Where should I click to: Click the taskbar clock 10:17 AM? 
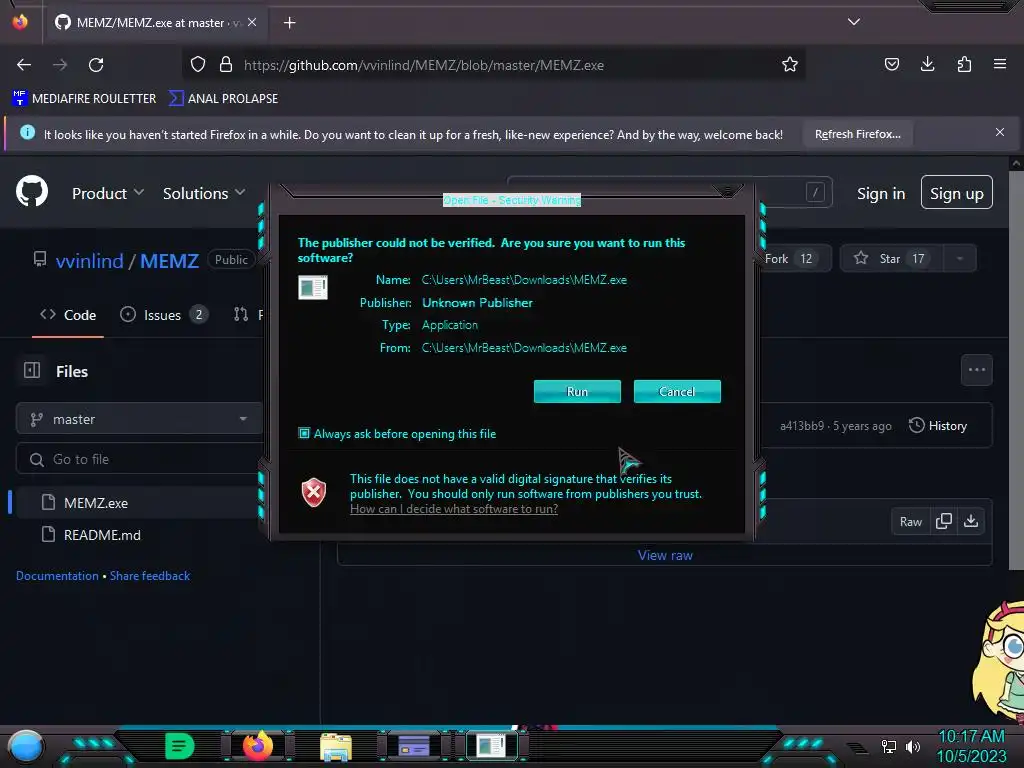coord(971,737)
